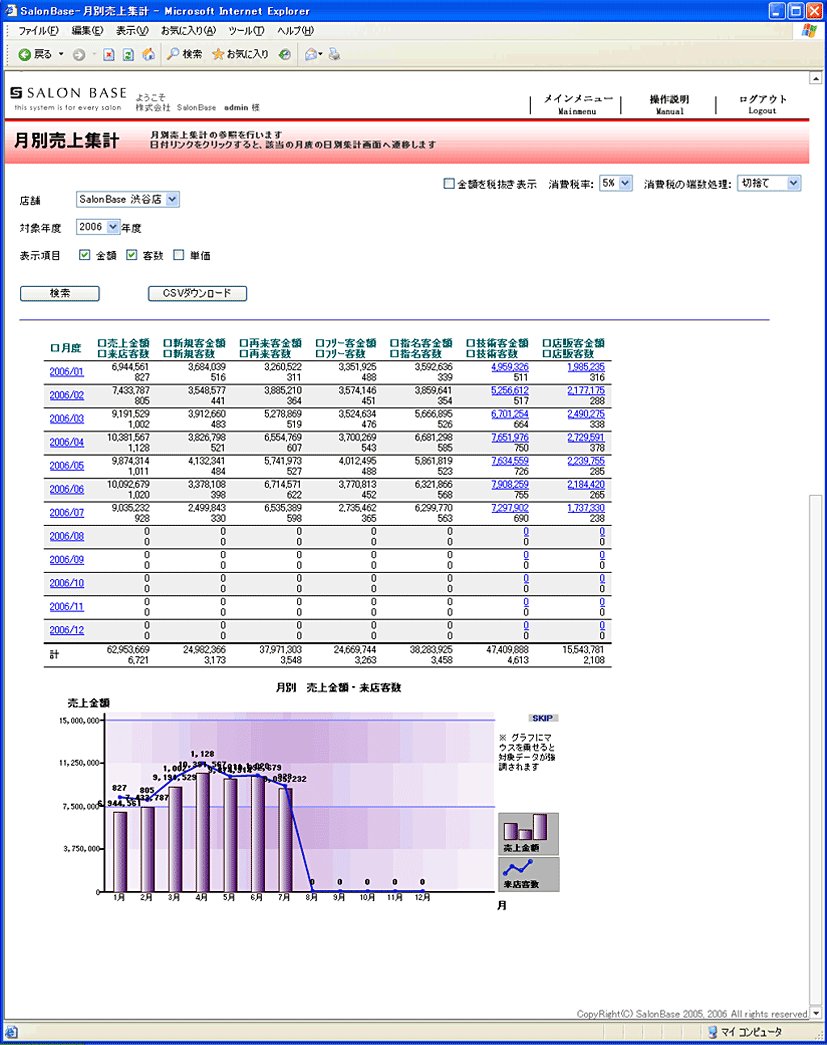
Task: Toggle the 金額を税抜き表示 checkbox
Action: [449, 183]
